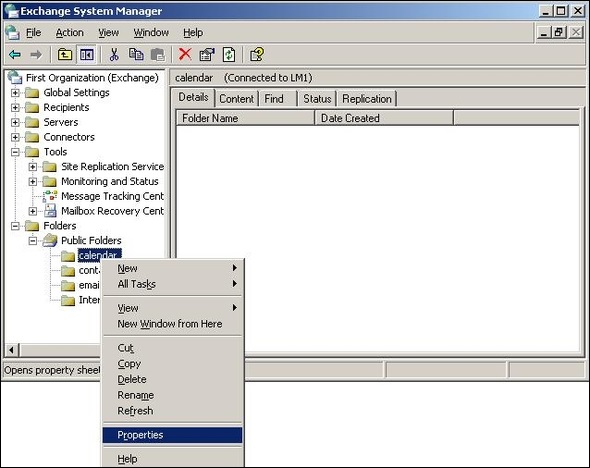Collapse the Tools node
This screenshot has width=590, height=468.
pos(15,152)
